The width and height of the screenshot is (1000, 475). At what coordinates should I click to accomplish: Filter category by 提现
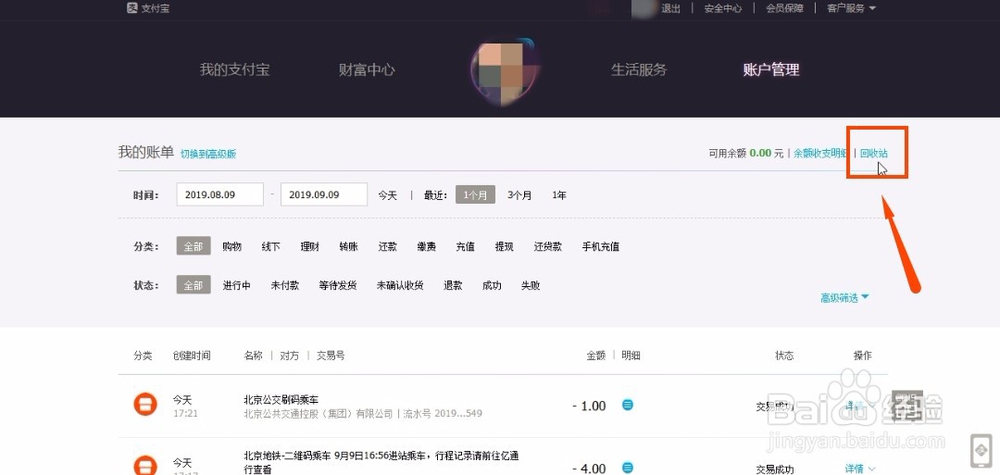[504, 247]
